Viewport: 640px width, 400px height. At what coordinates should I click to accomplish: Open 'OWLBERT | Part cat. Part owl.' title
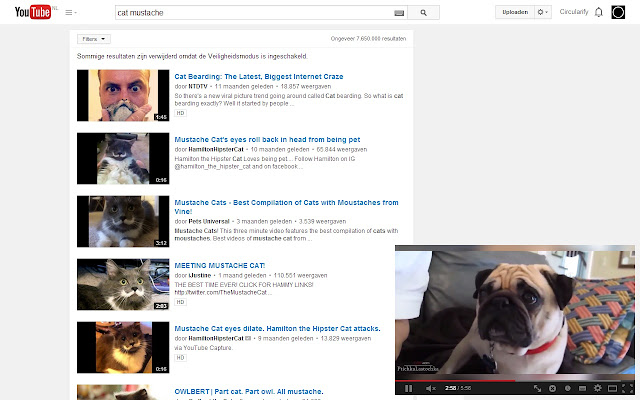(249, 391)
